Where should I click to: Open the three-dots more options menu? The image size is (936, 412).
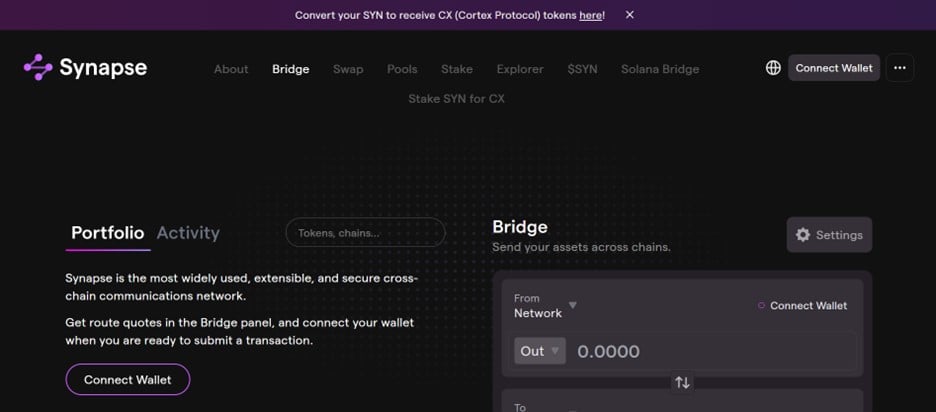pos(900,68)
